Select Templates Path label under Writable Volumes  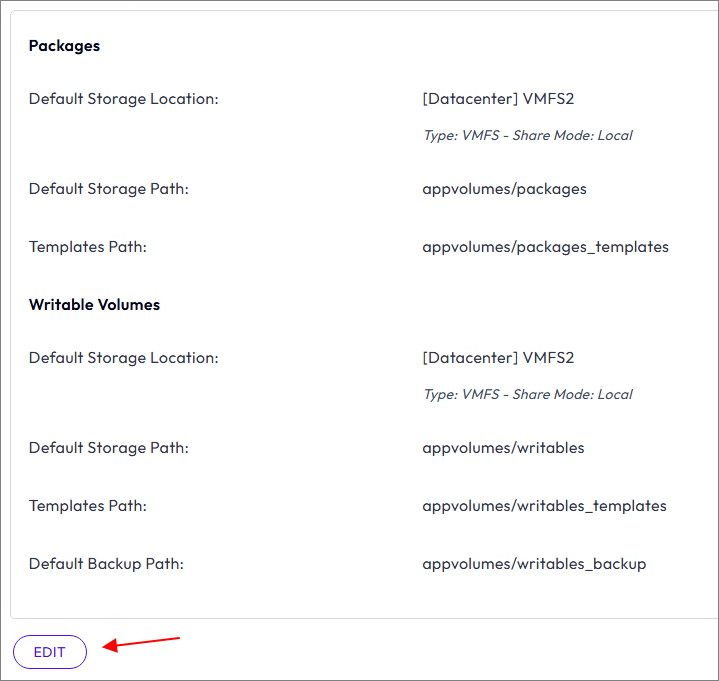click(87, 506)
